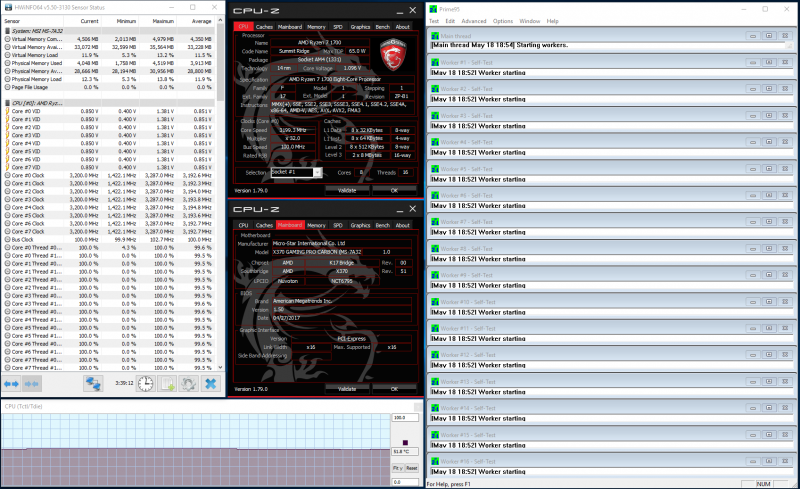The width and height of the screenshot is (800, 489).
Task: Start logging with the log file icon
Action: click(167, 383)
